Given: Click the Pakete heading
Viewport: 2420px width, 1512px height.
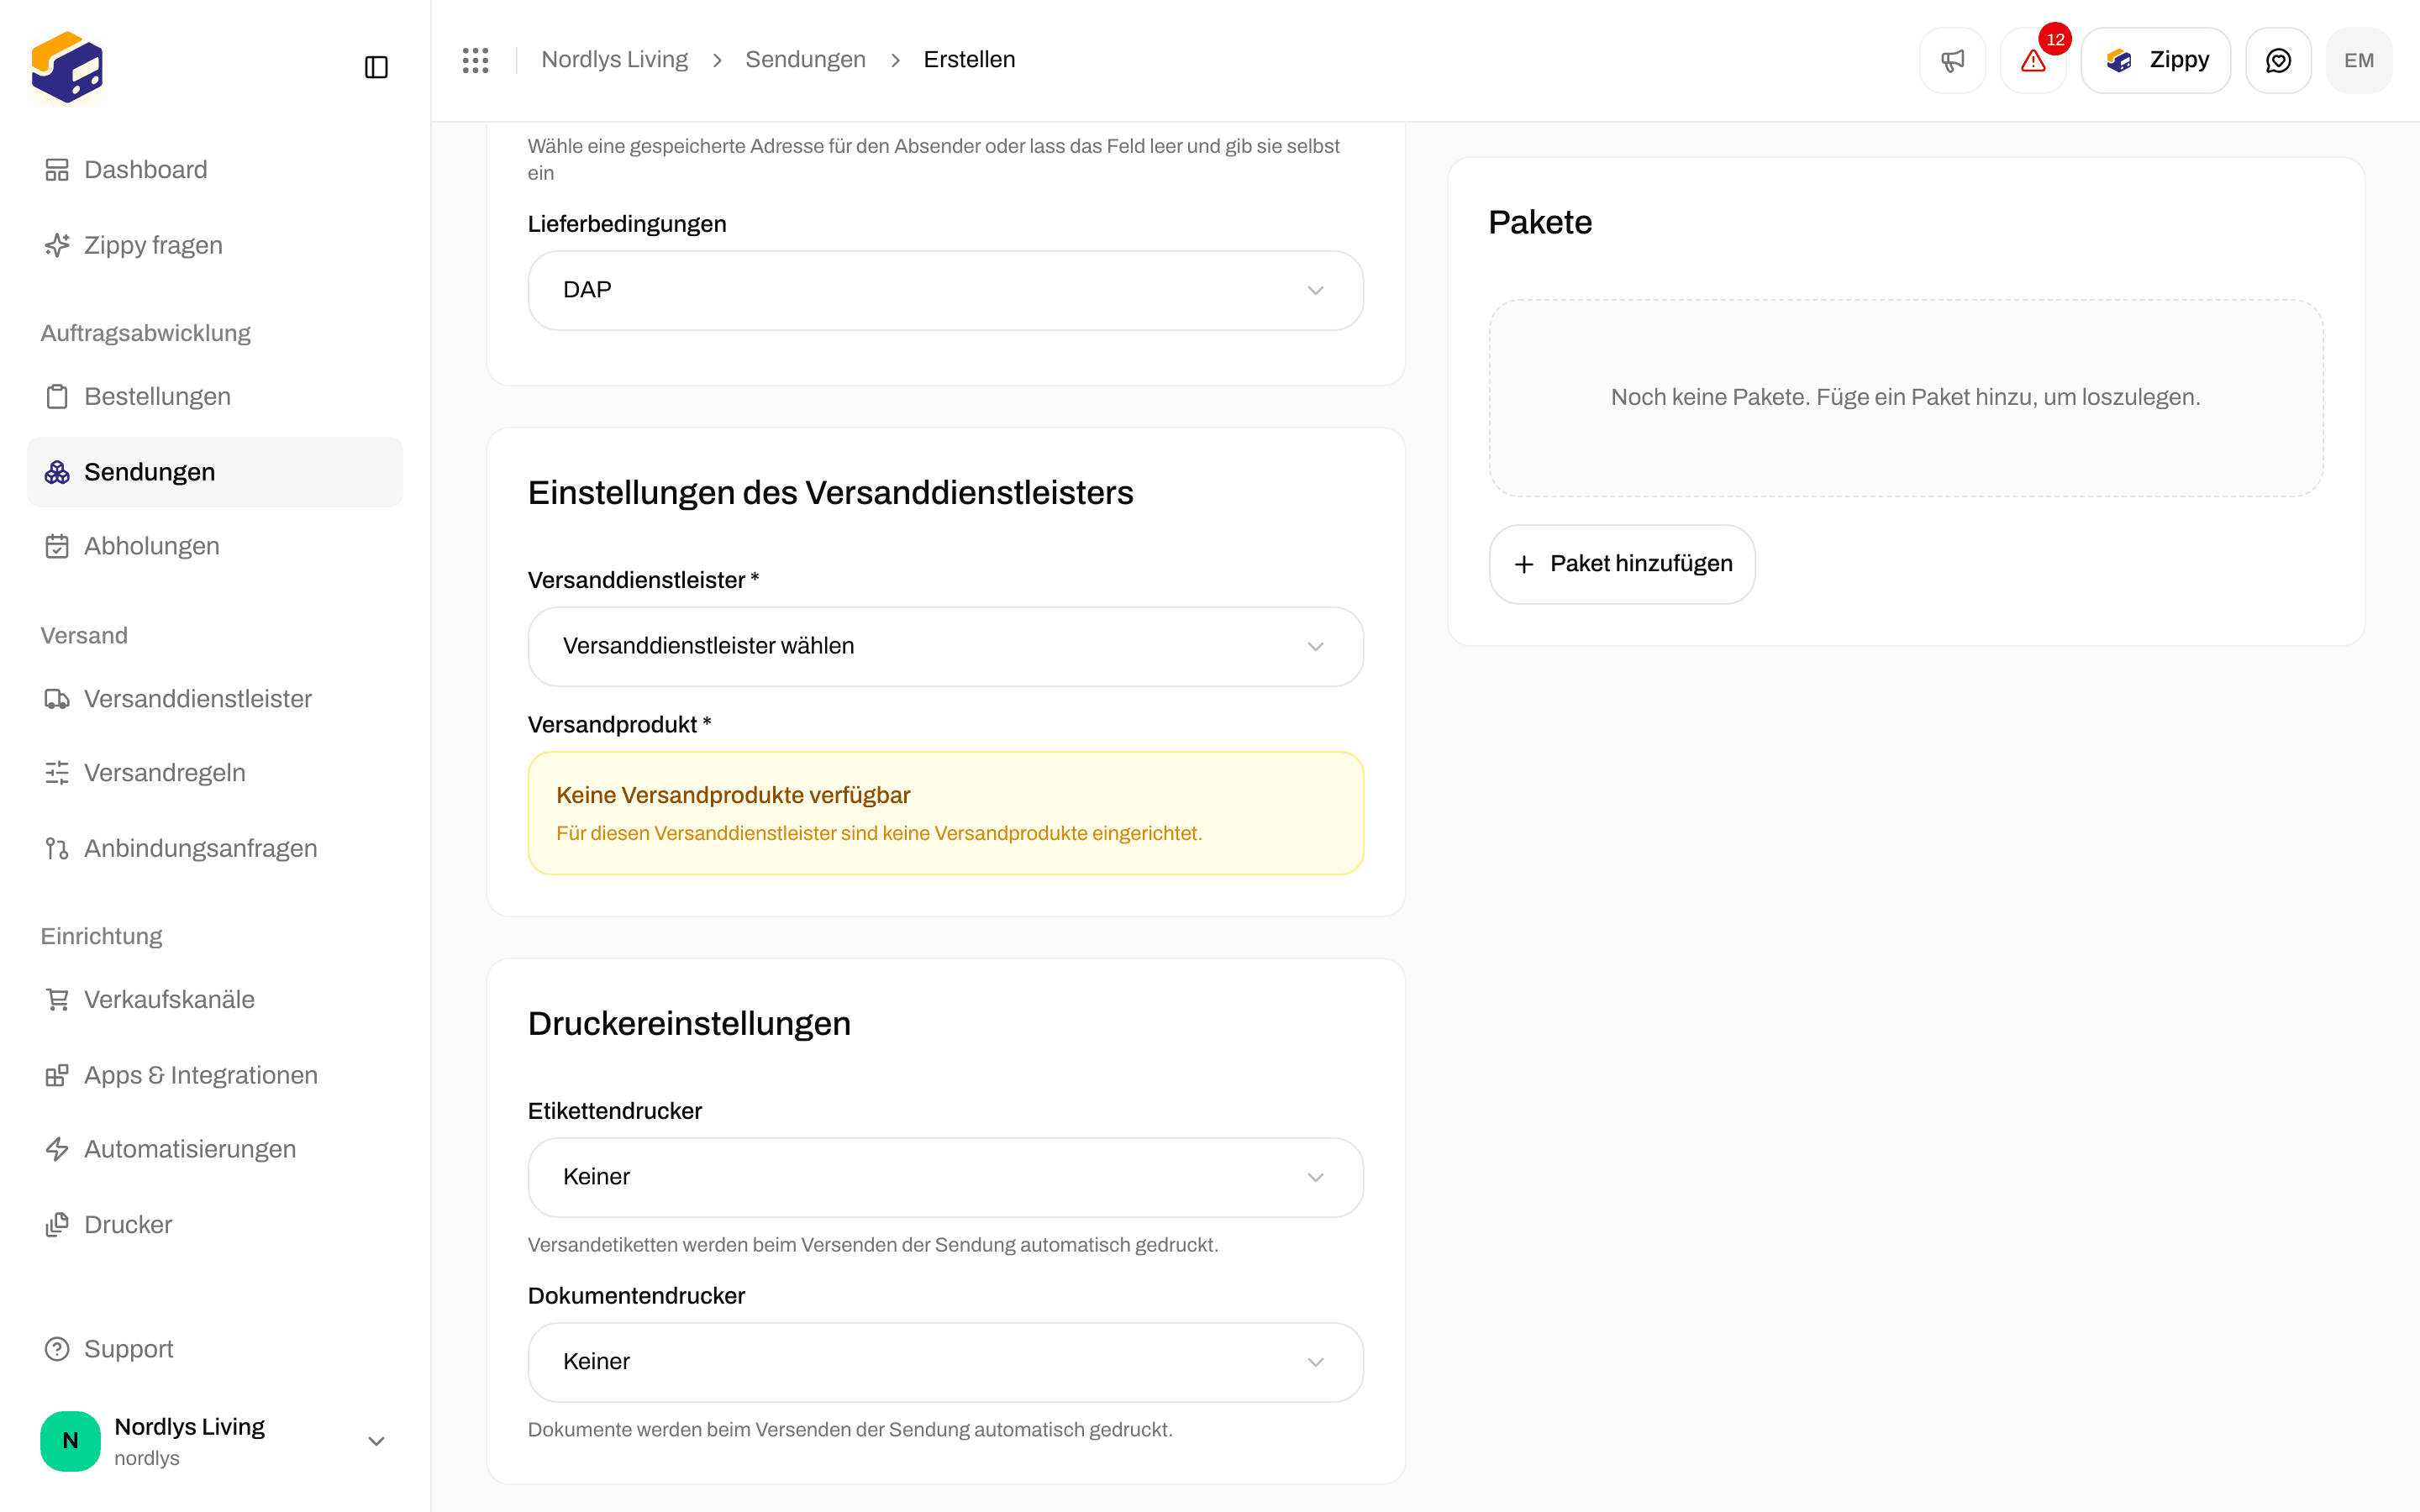Looking at the screenshot, I should (x=1540, y=222).
